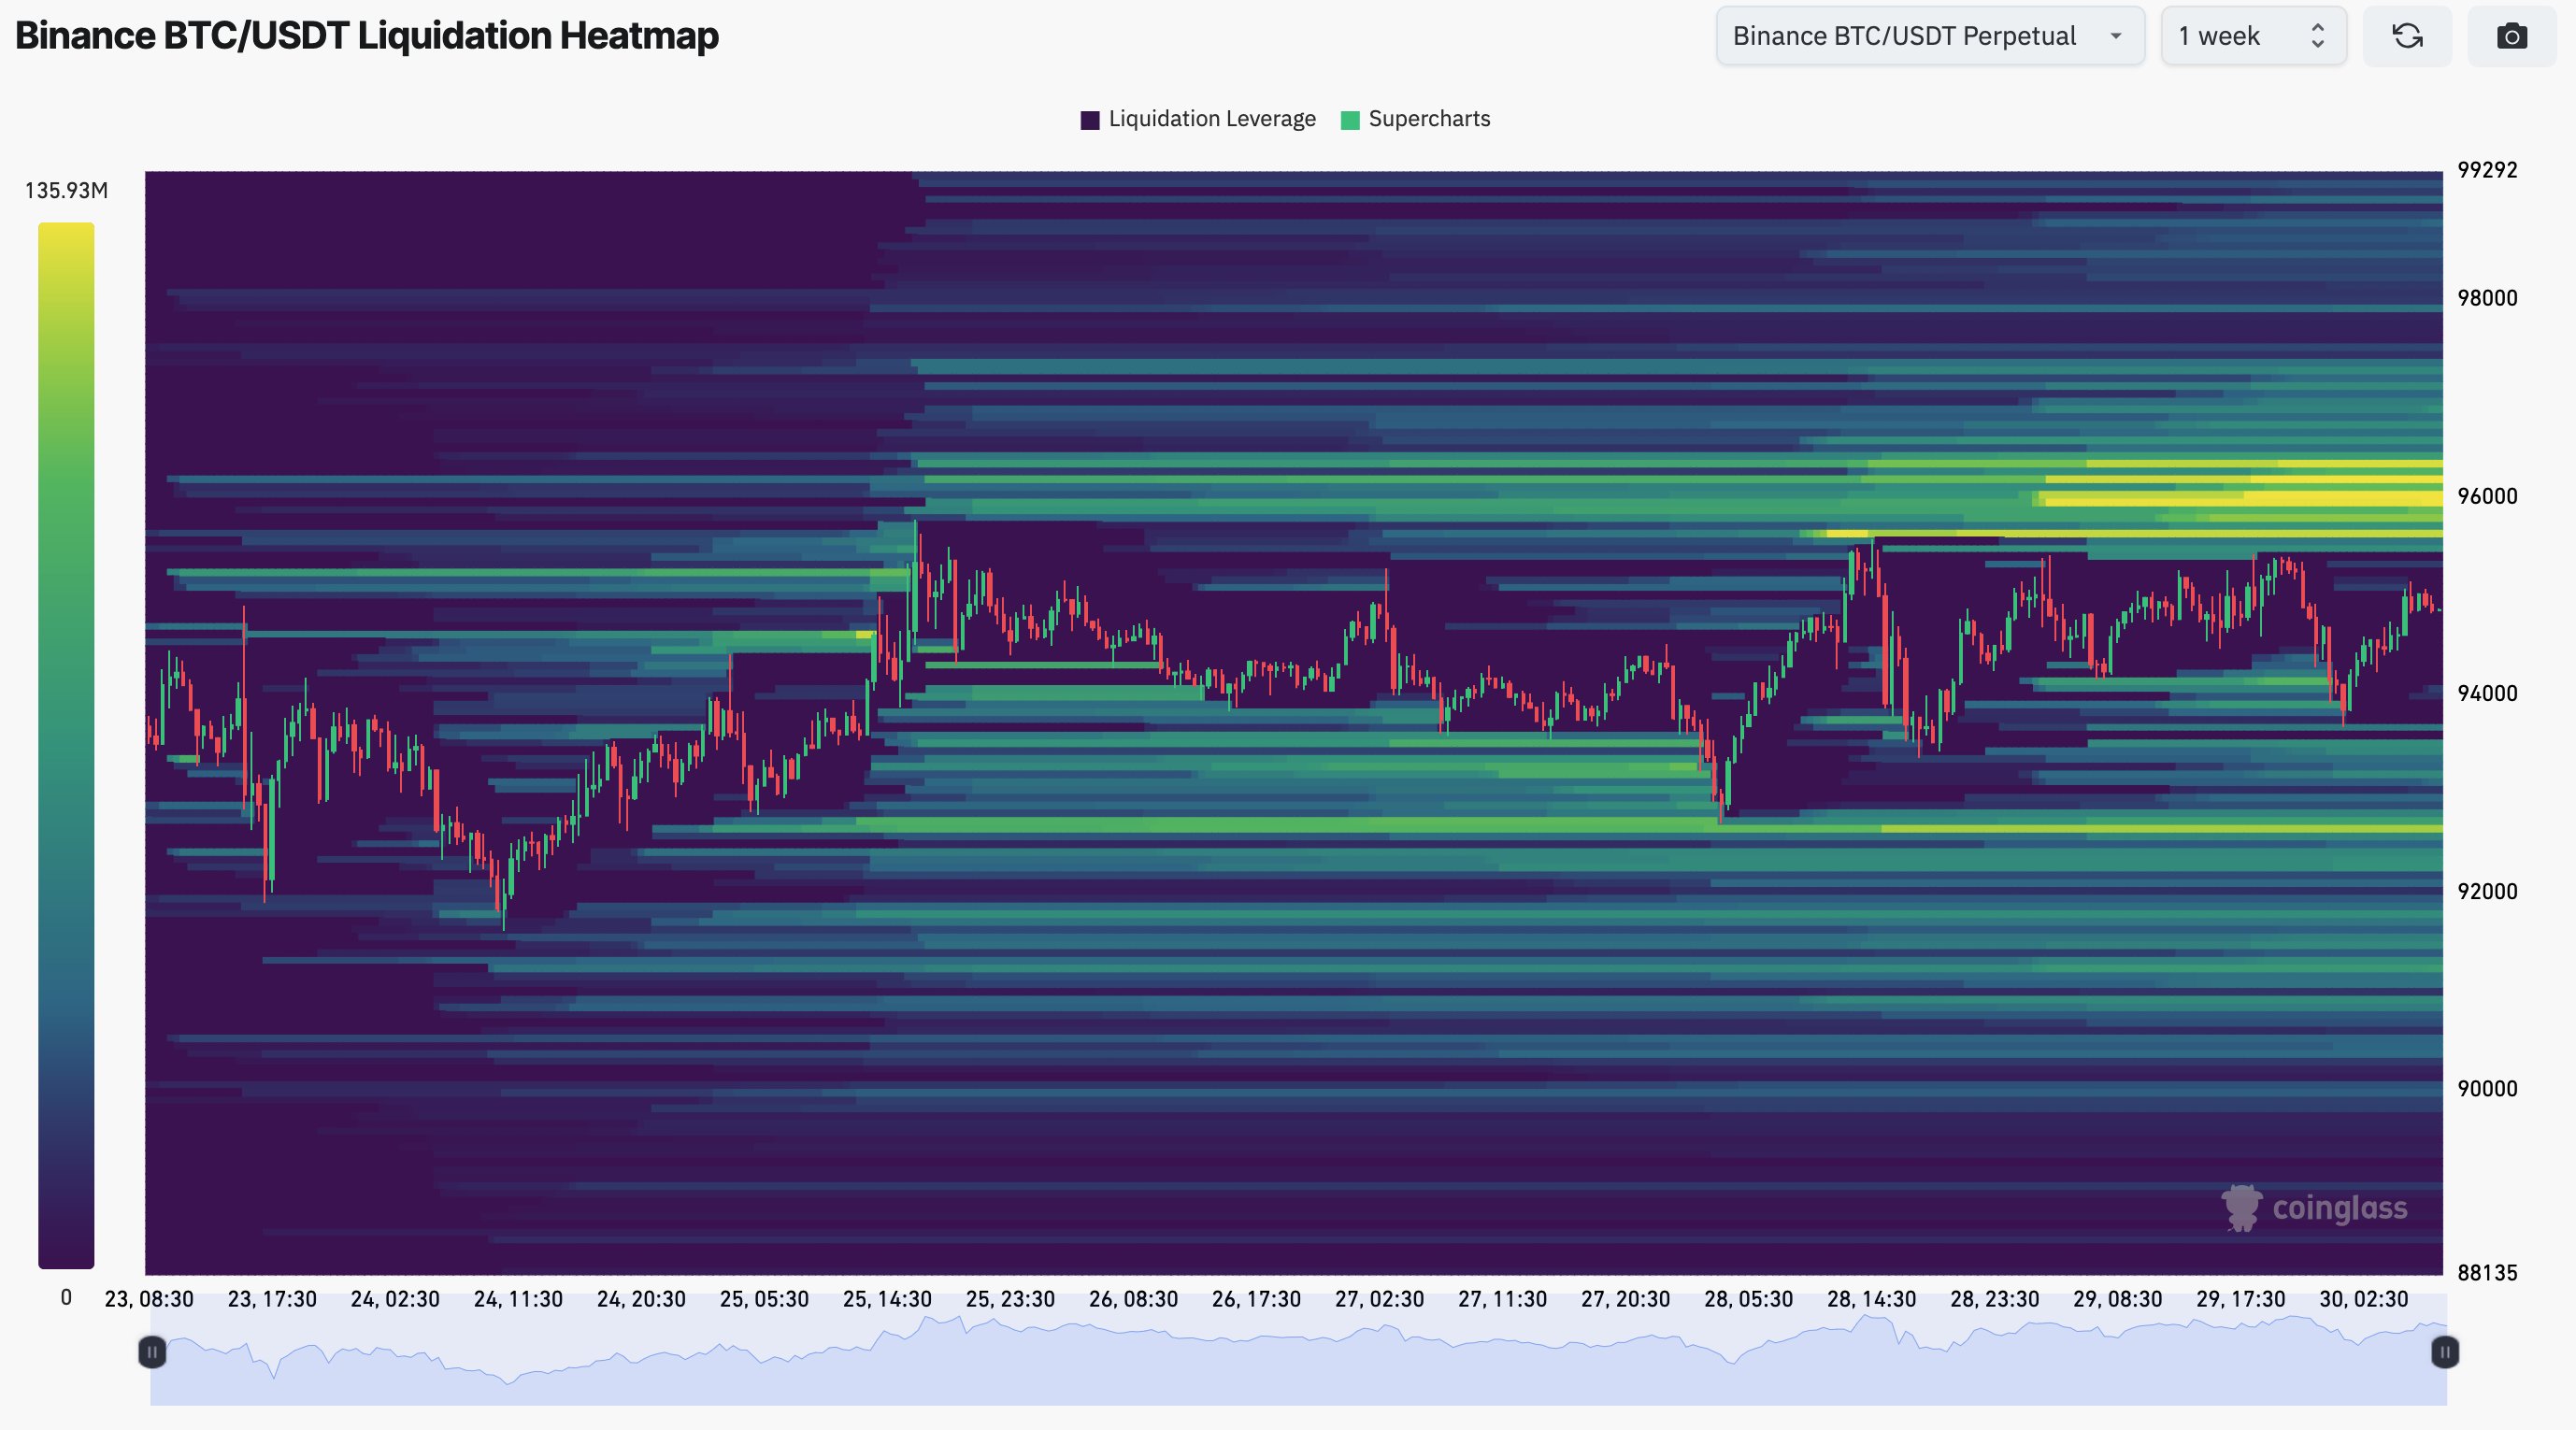
Task: Click the Binance BTC/USDT Liquidation Heatmap title
Action: (x=367, y=36)
